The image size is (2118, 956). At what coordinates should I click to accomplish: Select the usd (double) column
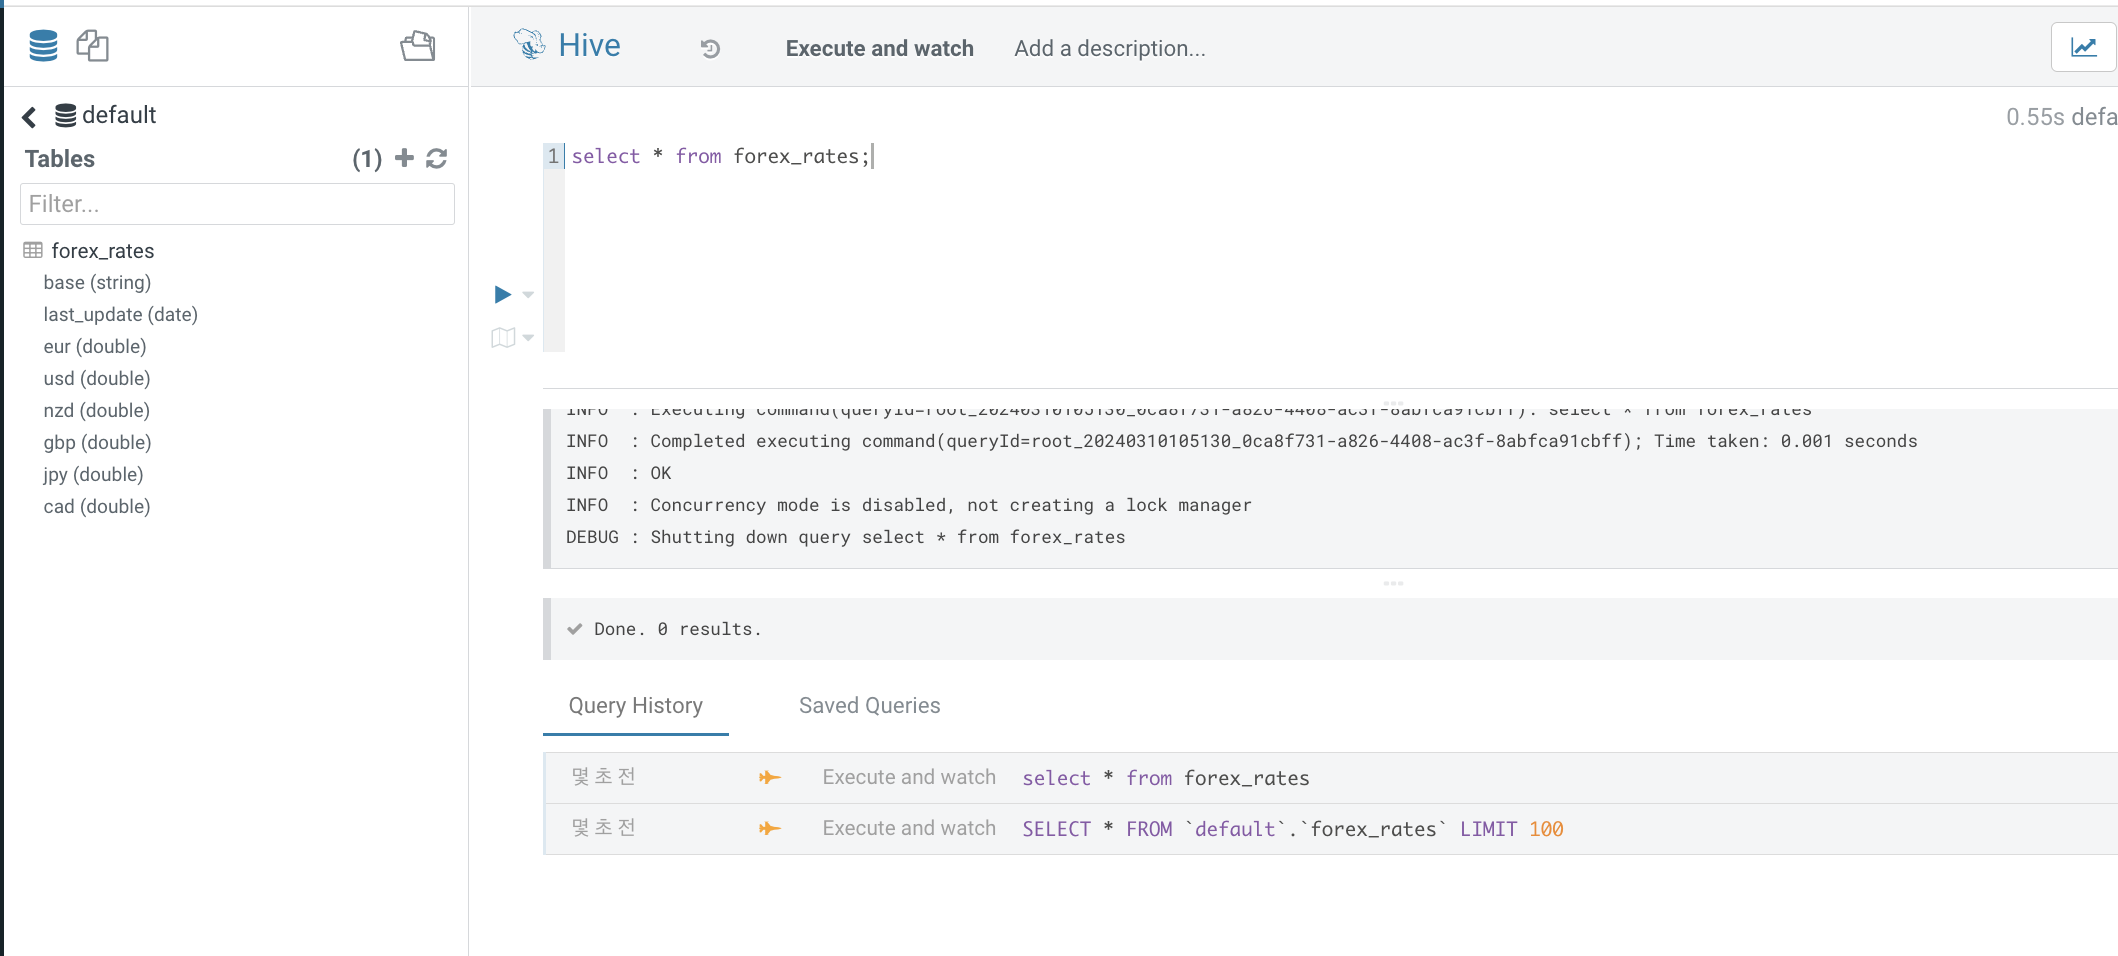tap(97, 379)
